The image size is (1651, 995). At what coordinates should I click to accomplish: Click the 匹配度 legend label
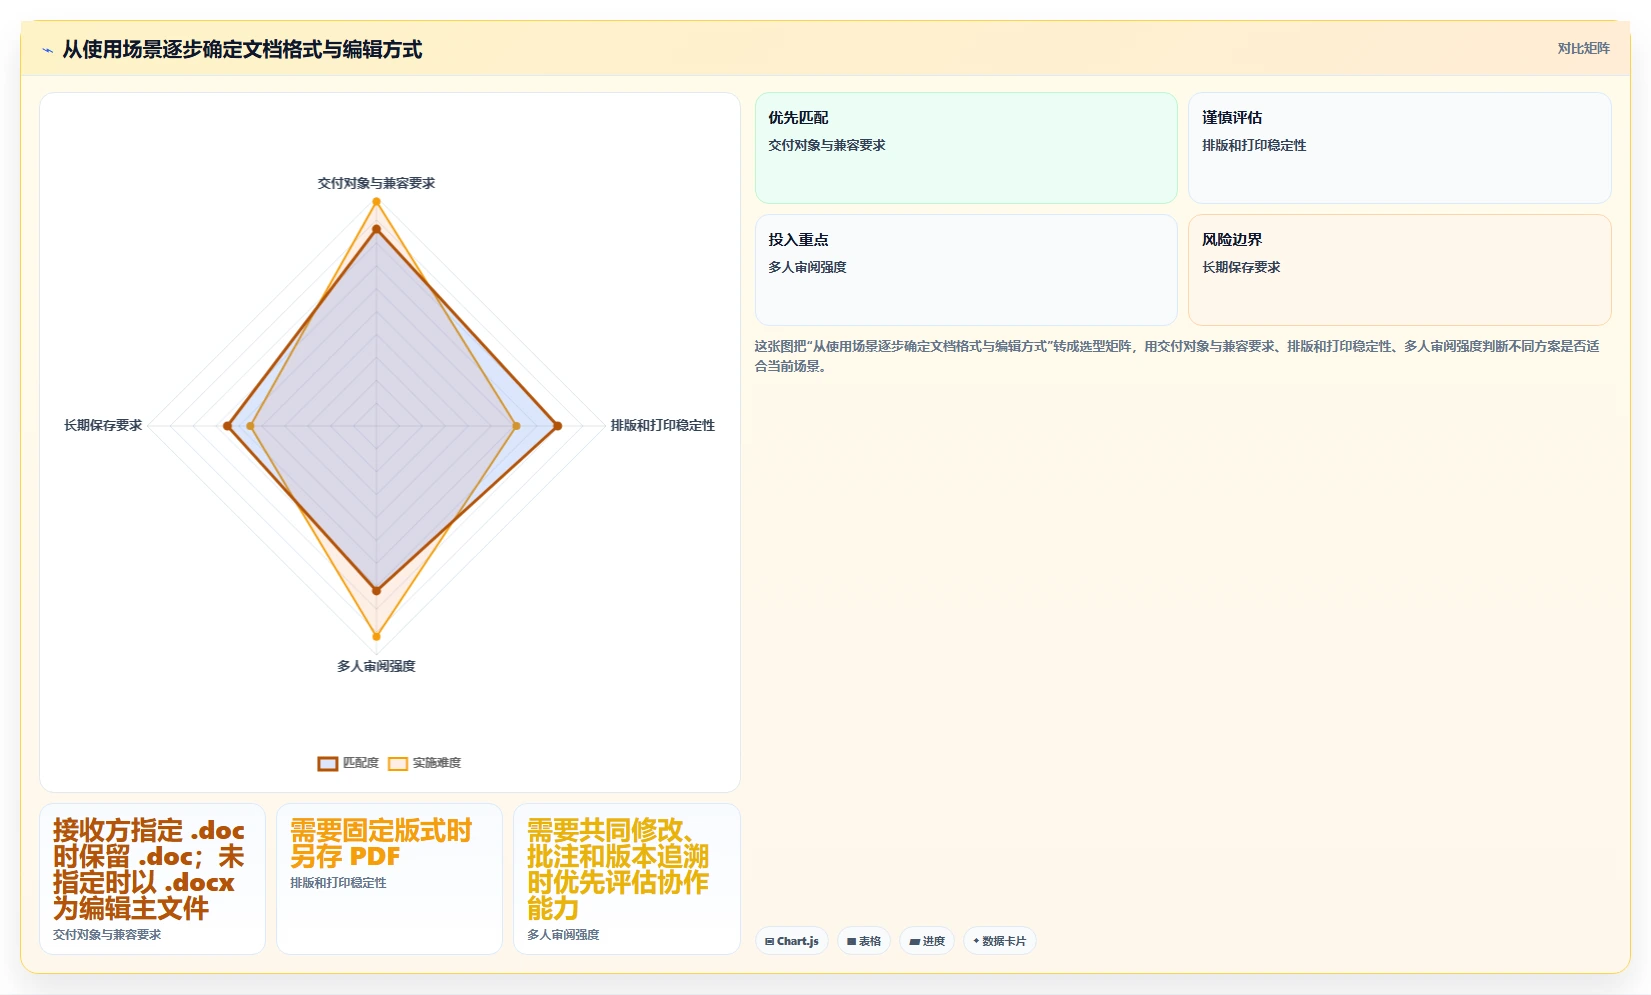point(361,763)
